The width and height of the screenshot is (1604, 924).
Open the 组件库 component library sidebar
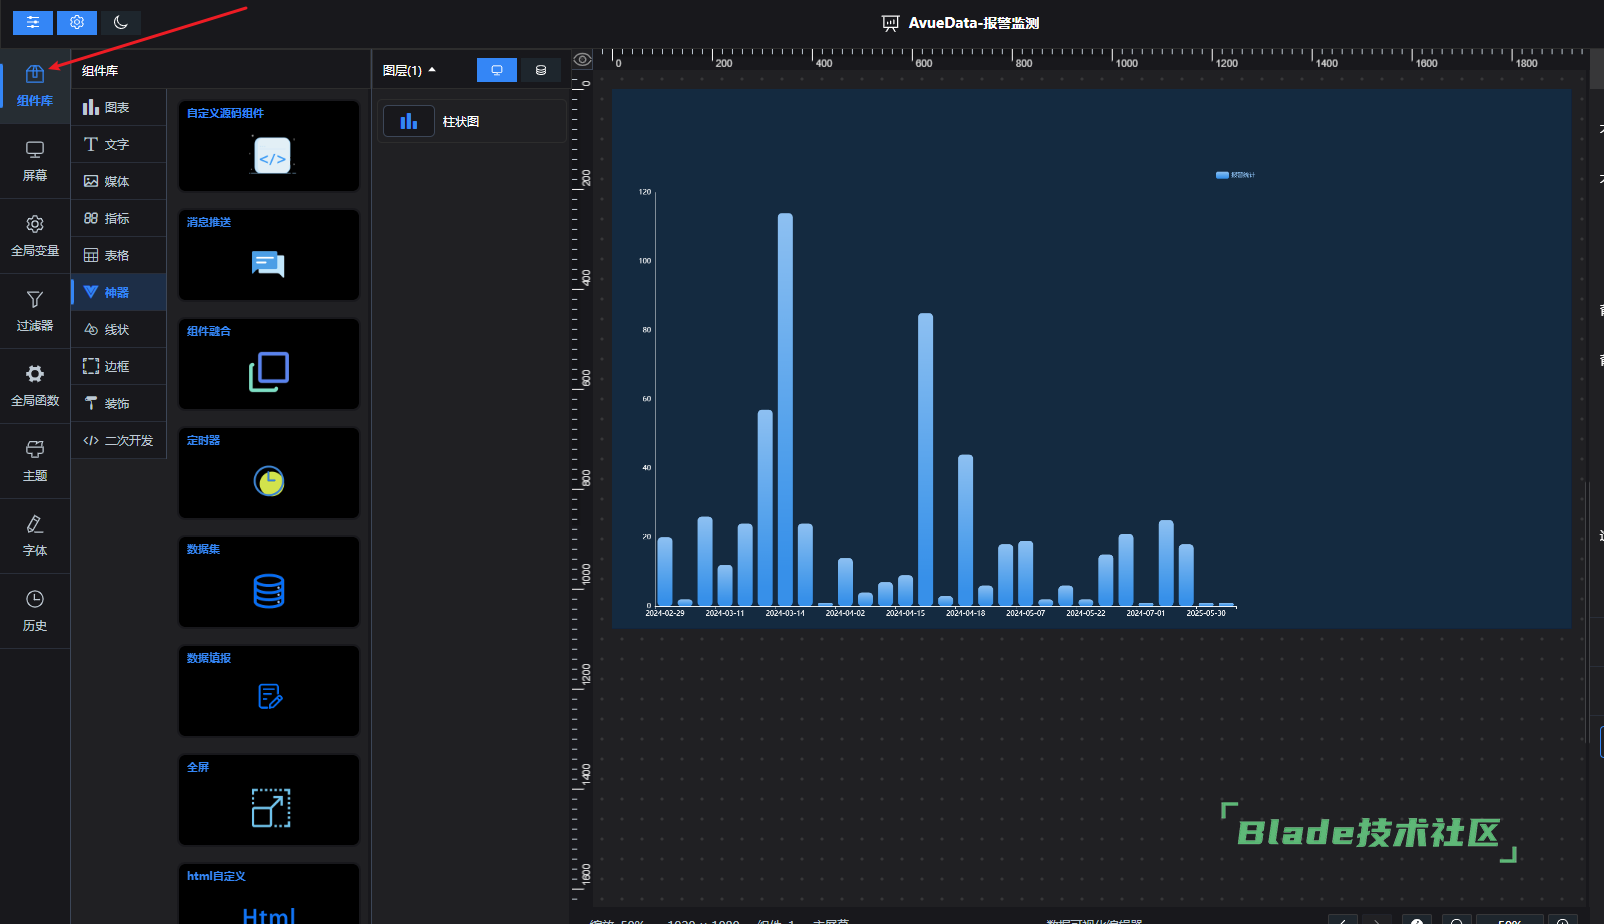click(x=35, y=86)
